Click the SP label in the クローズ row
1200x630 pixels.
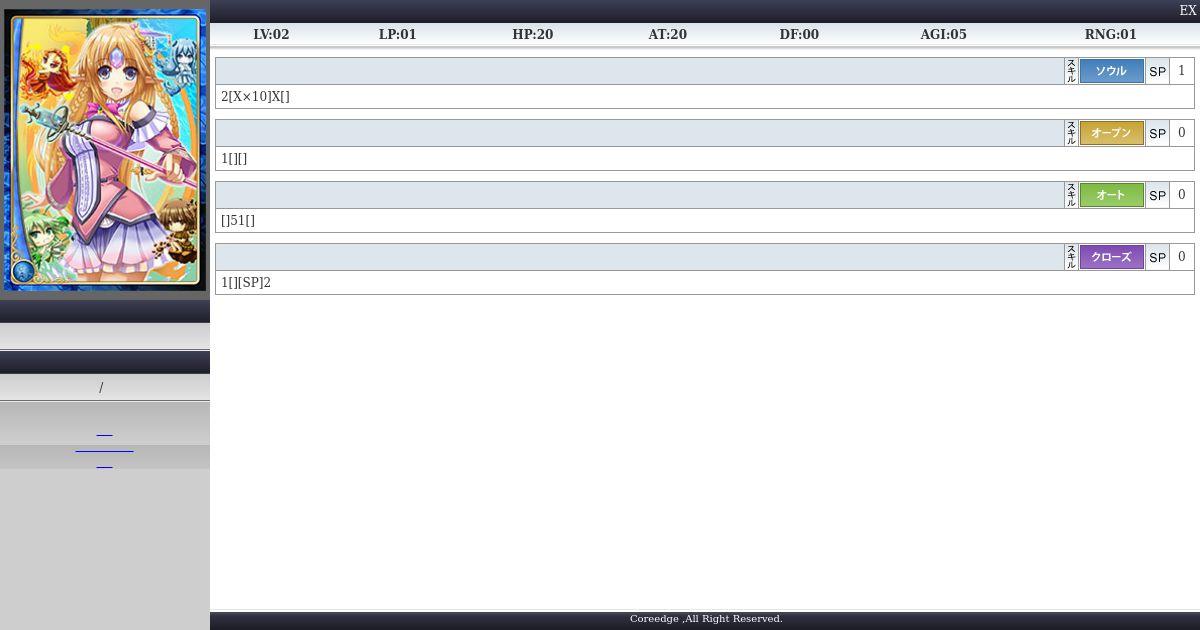coord(1157,257)
